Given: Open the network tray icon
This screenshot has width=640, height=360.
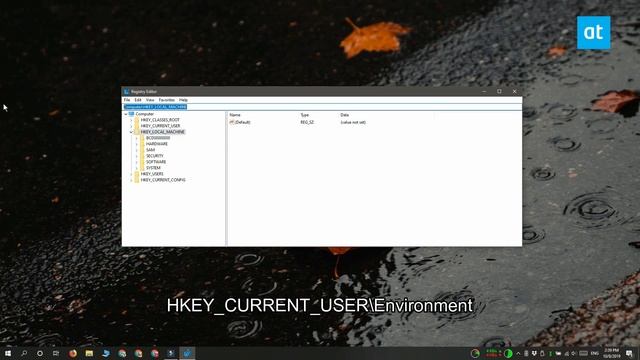Looking at the screenshot, I should pyautogui.click(x=566, y=353).
